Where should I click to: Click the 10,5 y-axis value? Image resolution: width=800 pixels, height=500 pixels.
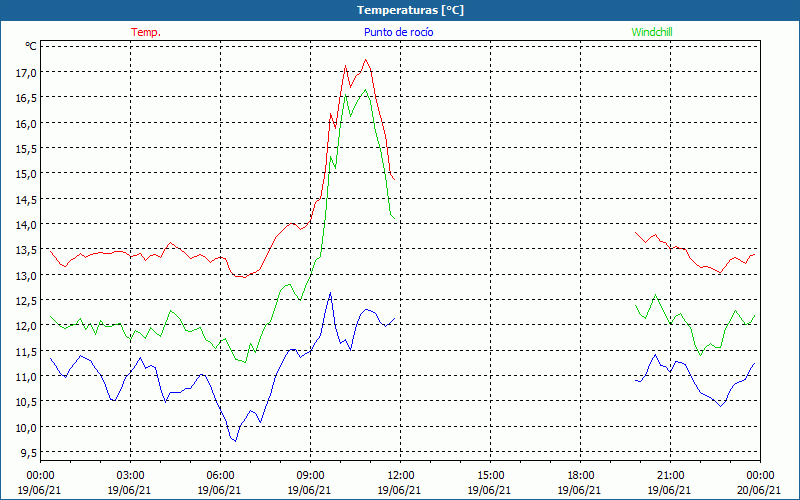point(26,402)
